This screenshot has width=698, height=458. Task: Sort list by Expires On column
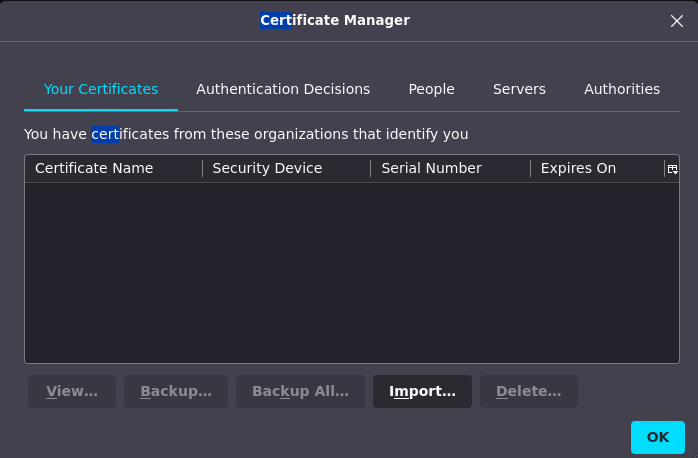578,168
